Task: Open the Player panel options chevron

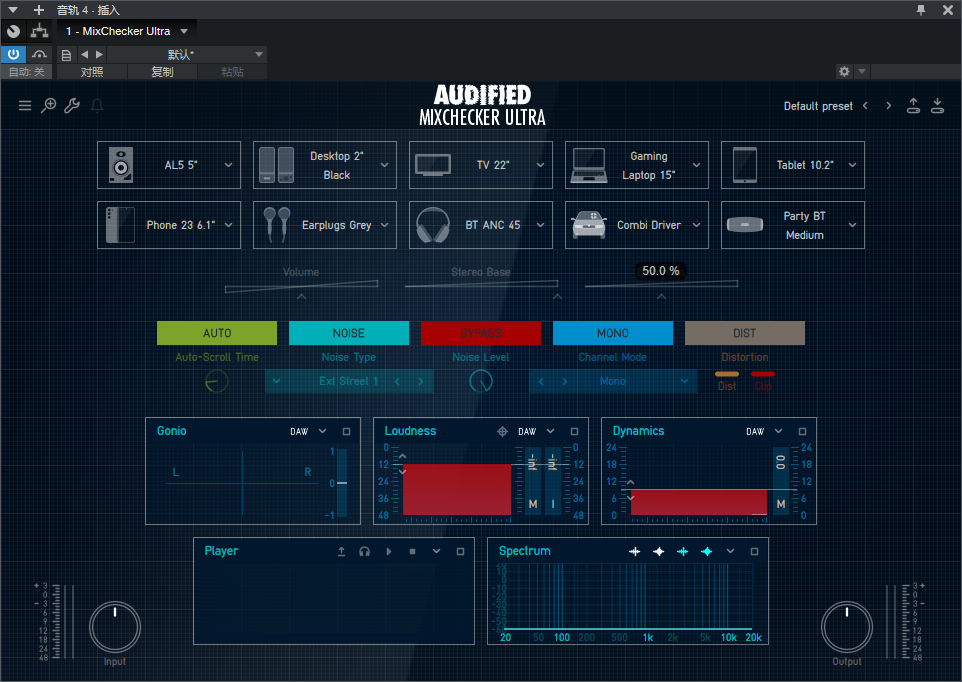Action: coord(436,551)
